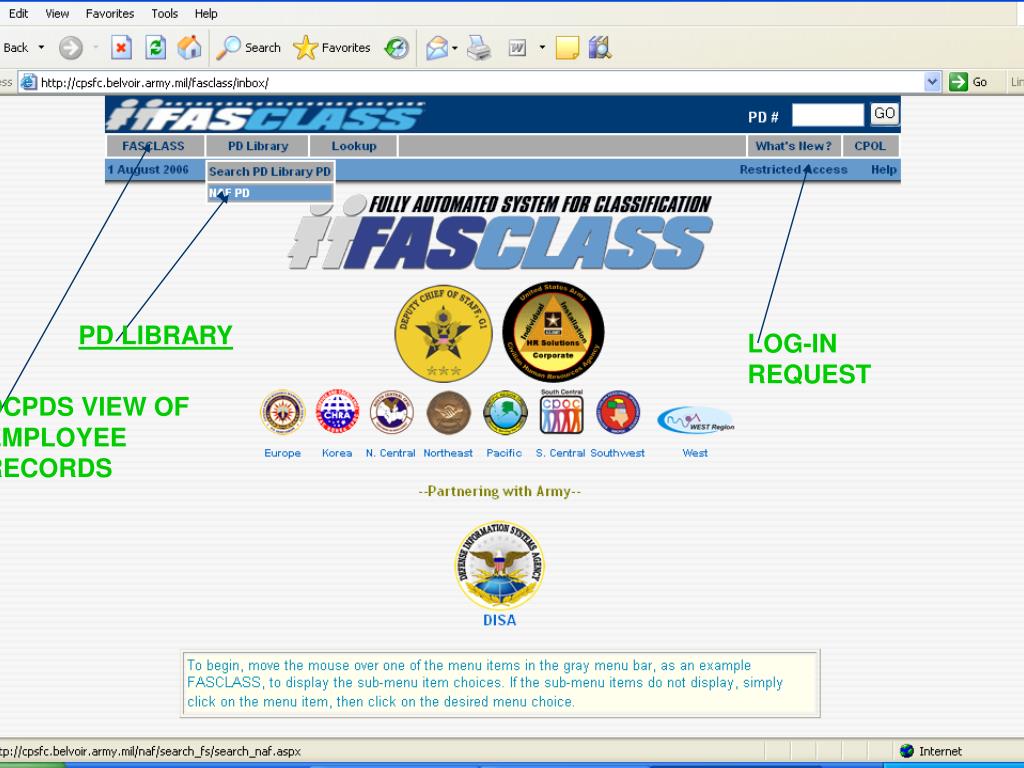Screen dimensions: 1024x768
Task: Open the View menu
Action: click(57, 14)
